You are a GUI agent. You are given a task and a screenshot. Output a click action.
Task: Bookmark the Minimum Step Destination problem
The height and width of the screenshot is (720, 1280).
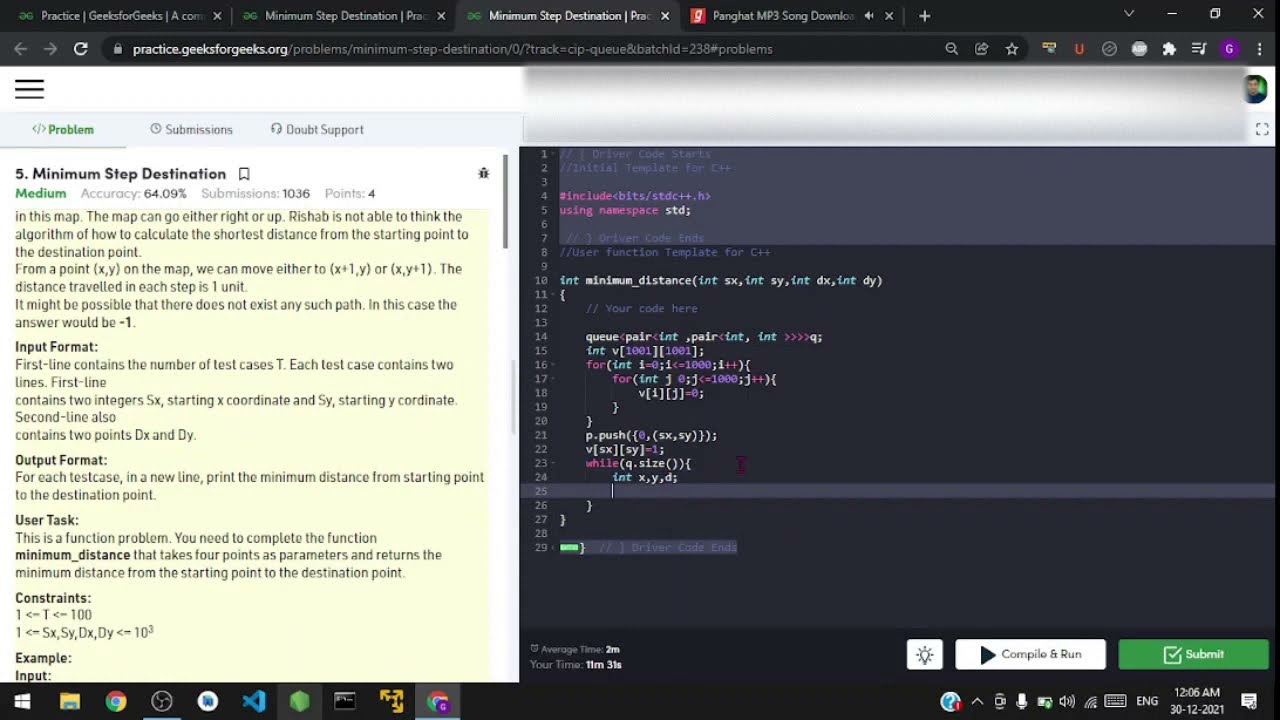244,174
